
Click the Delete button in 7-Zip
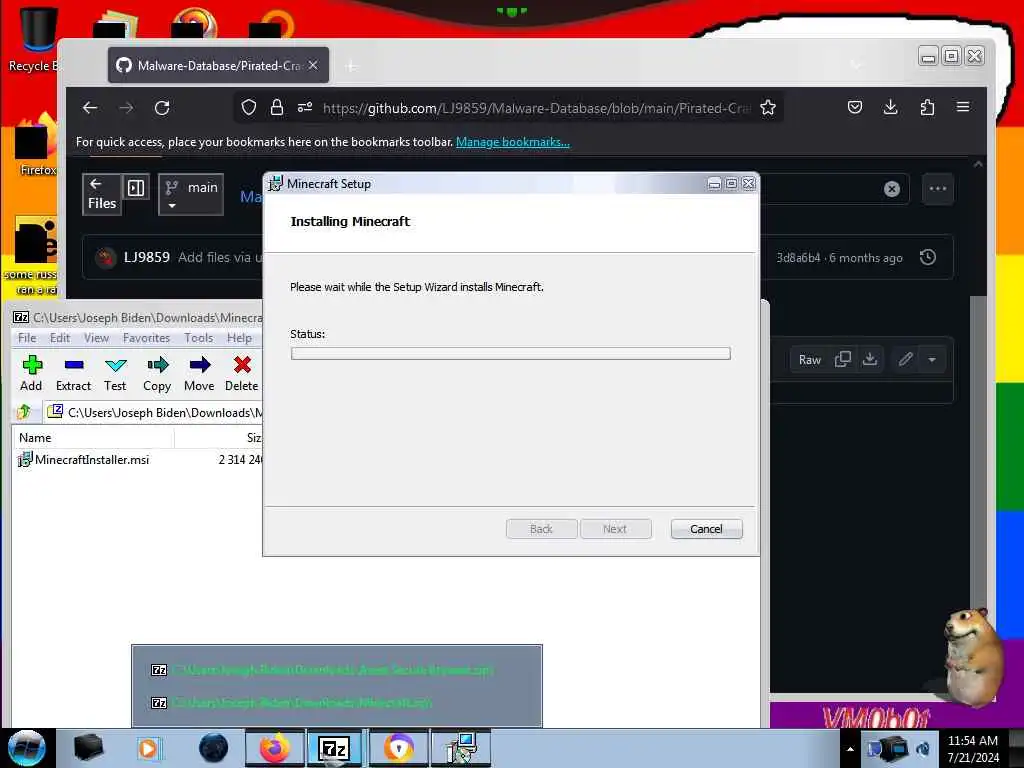(242, 373)
